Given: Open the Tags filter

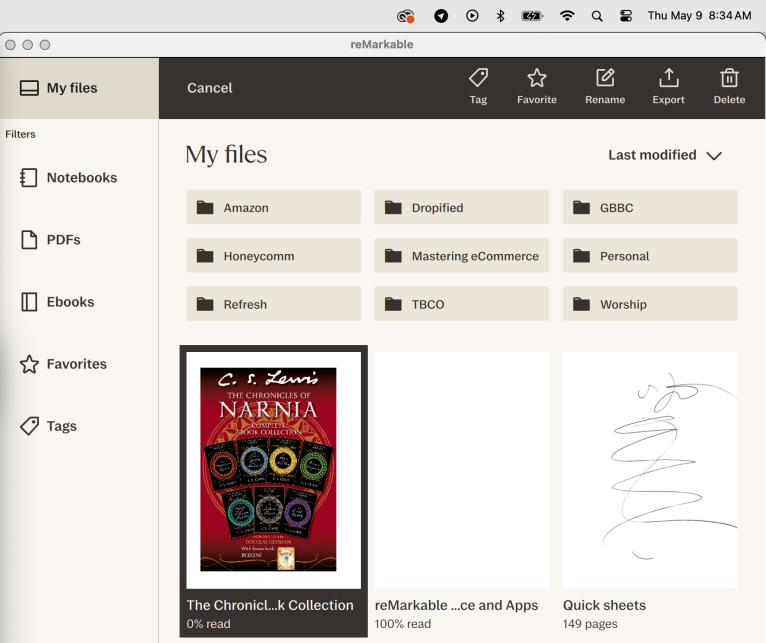Looking at the screenshot, I should 48,426.
